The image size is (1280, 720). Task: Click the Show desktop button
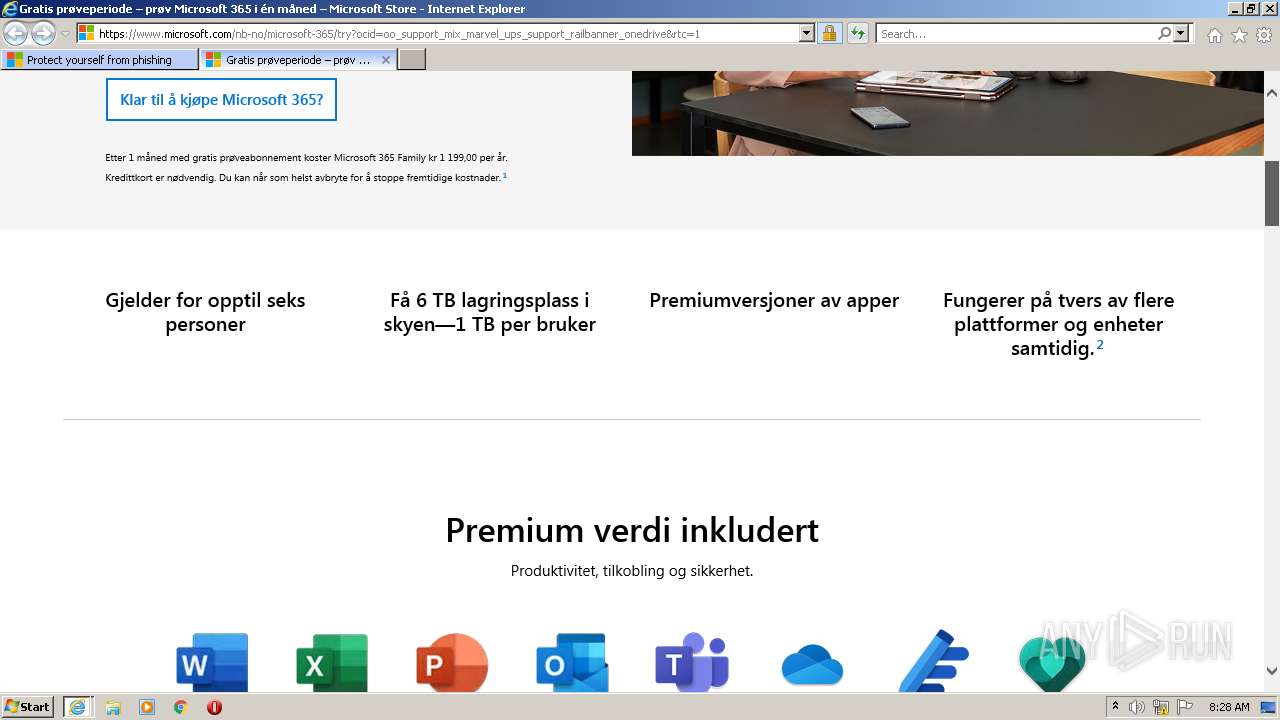tap(1270, 707)
